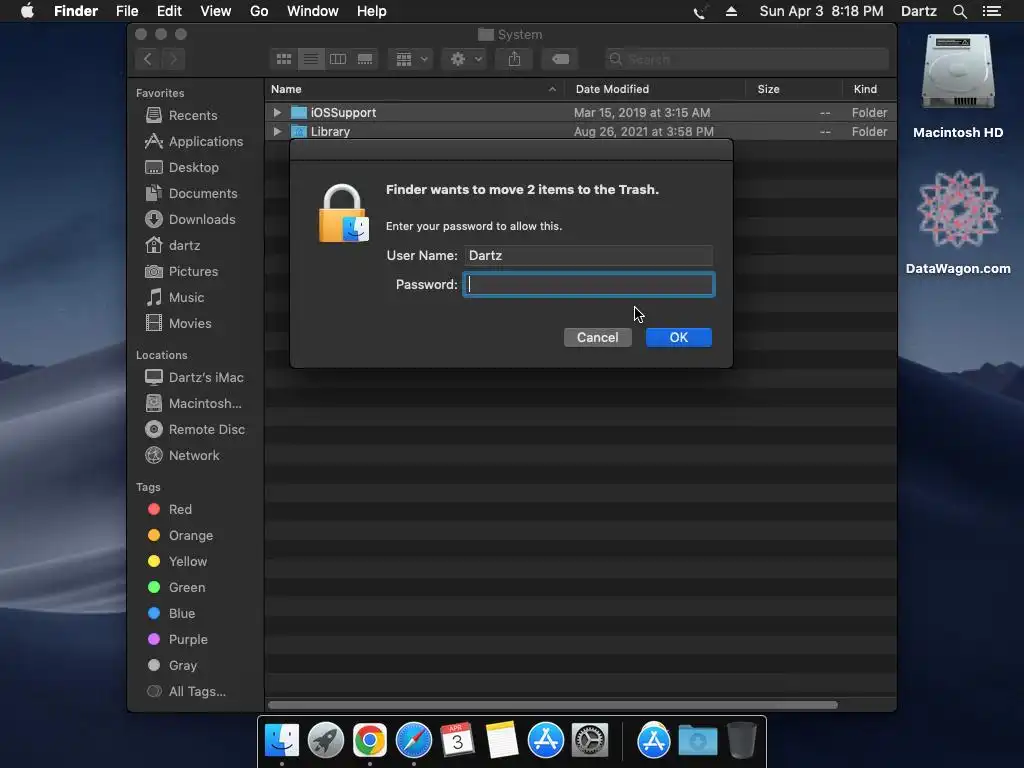The width and height of the screenshot is (1024, 768).
Task: Open the Help menu
Action: click(x=372, y=11)
